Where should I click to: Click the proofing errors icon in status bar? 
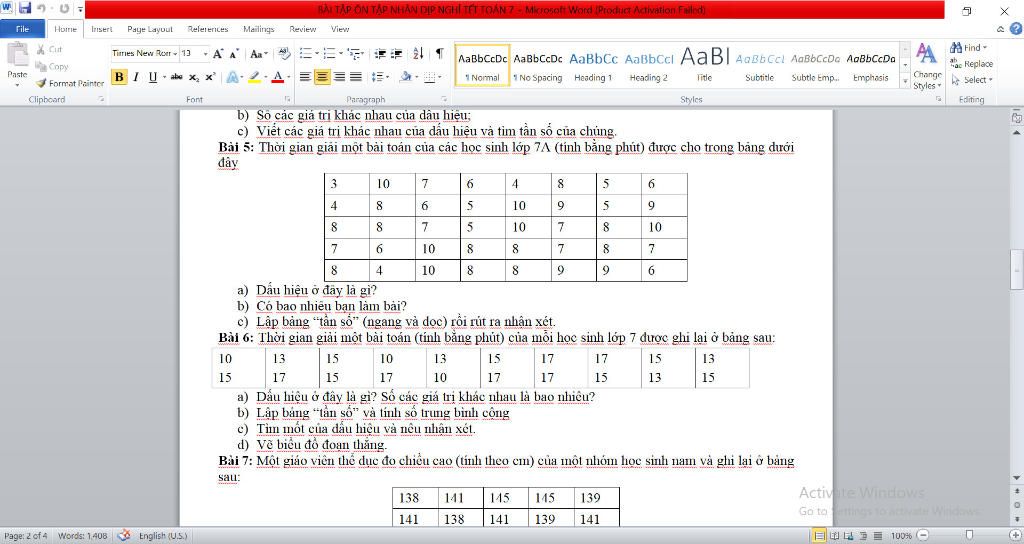coord(124,536)
